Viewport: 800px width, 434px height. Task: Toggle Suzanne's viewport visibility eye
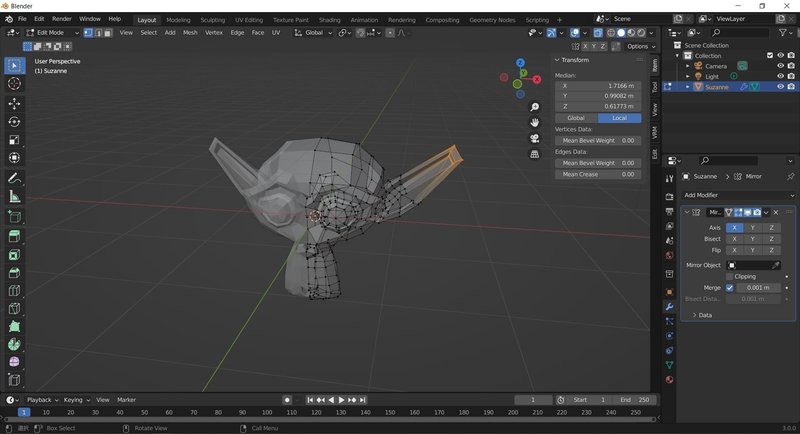(780, 87)
